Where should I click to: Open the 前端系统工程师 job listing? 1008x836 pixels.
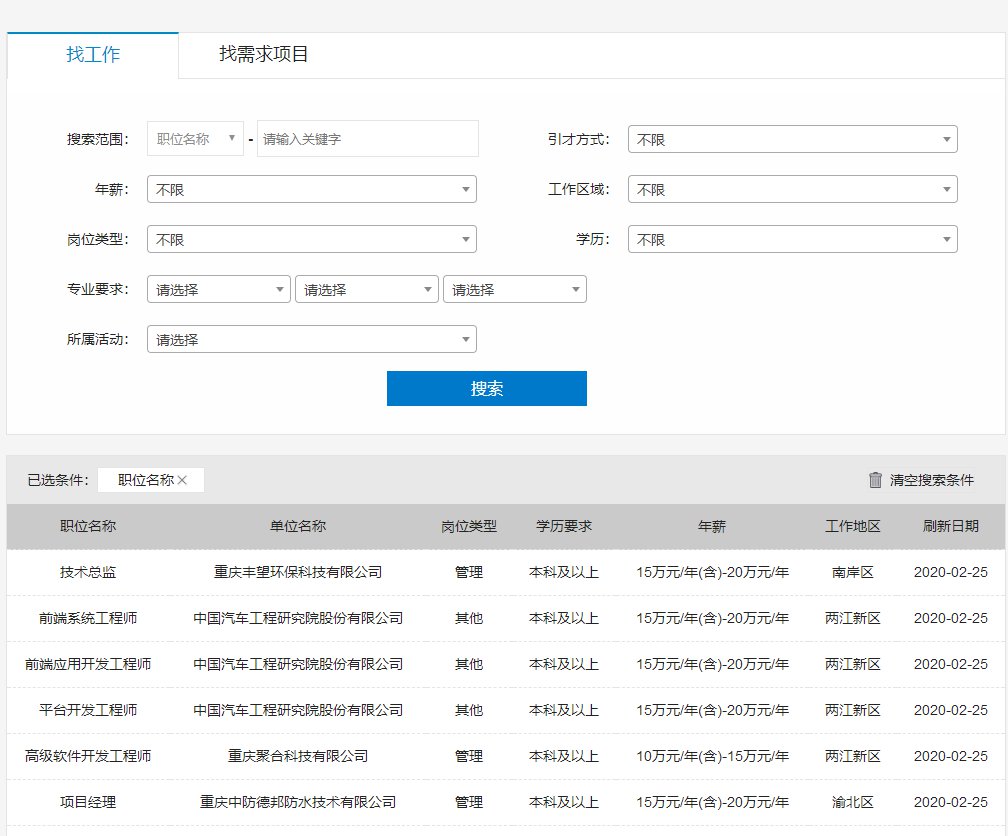coord(88,619)
